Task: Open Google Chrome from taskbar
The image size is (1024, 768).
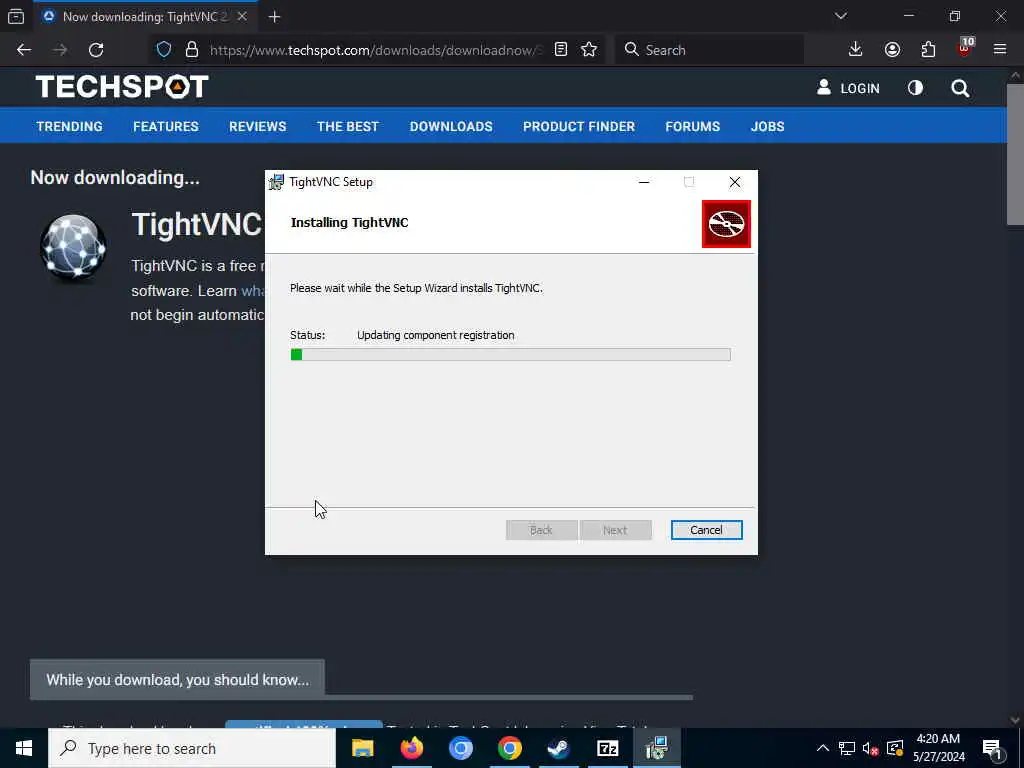Action: 509,748
